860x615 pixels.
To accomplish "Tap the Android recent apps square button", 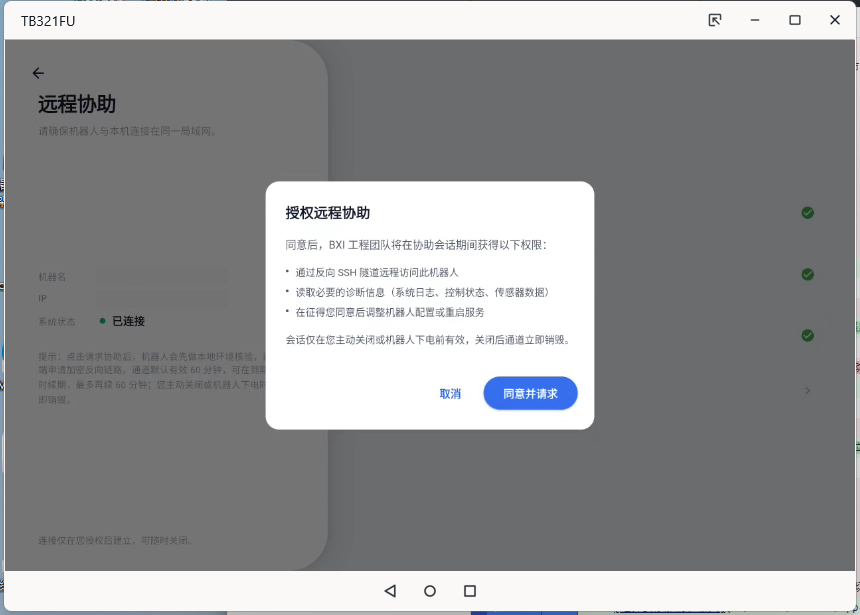I will pos(470,591).
